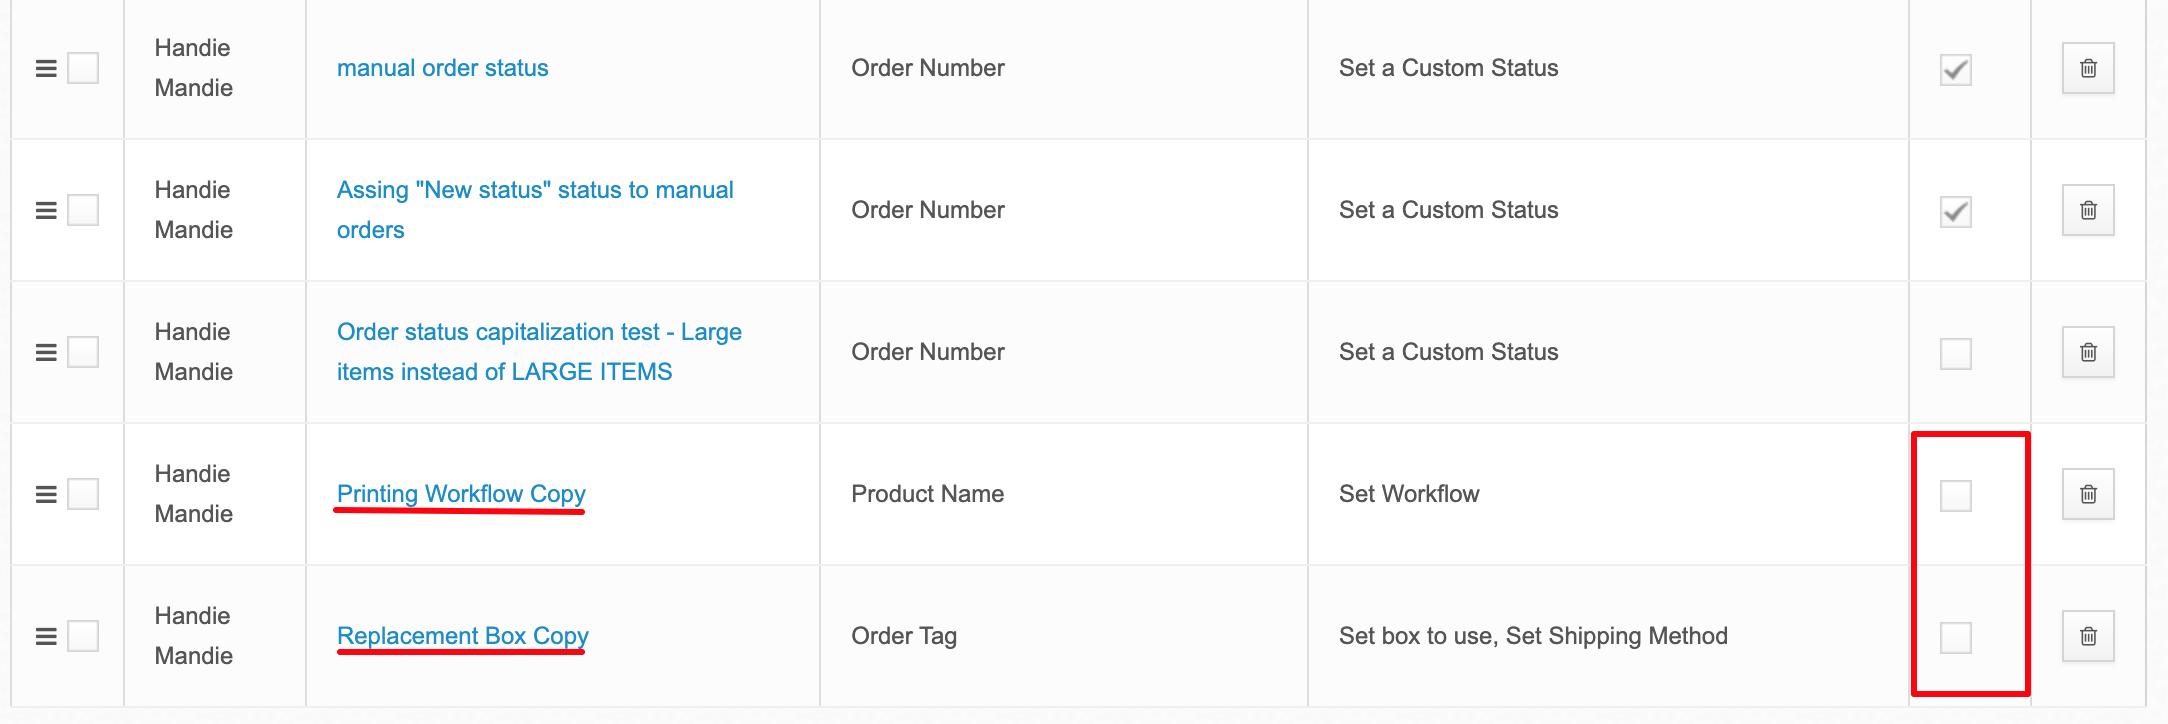Open the Printing Workflow Copy rule
The height and width of the screenshot is (724, 2168).
461,494
